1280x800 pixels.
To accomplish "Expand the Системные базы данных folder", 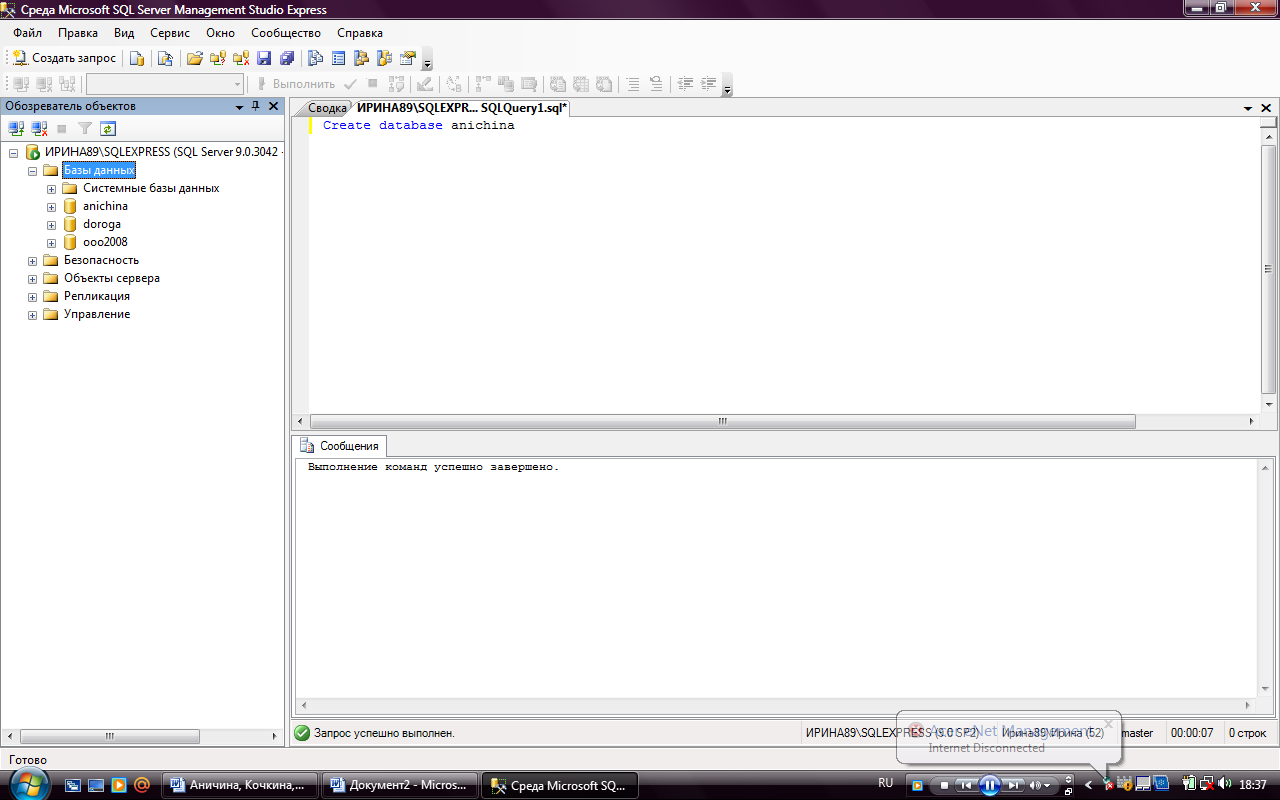I will (51, 188).
